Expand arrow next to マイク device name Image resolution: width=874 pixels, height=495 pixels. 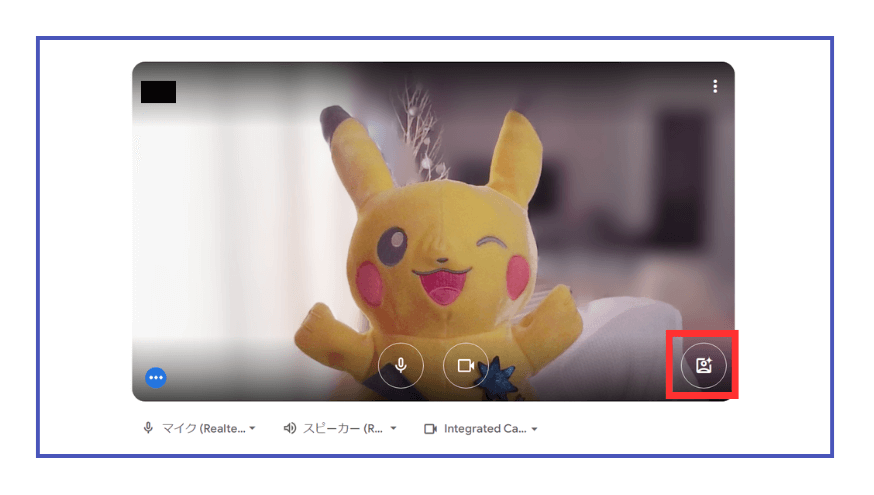pos(252,429)
